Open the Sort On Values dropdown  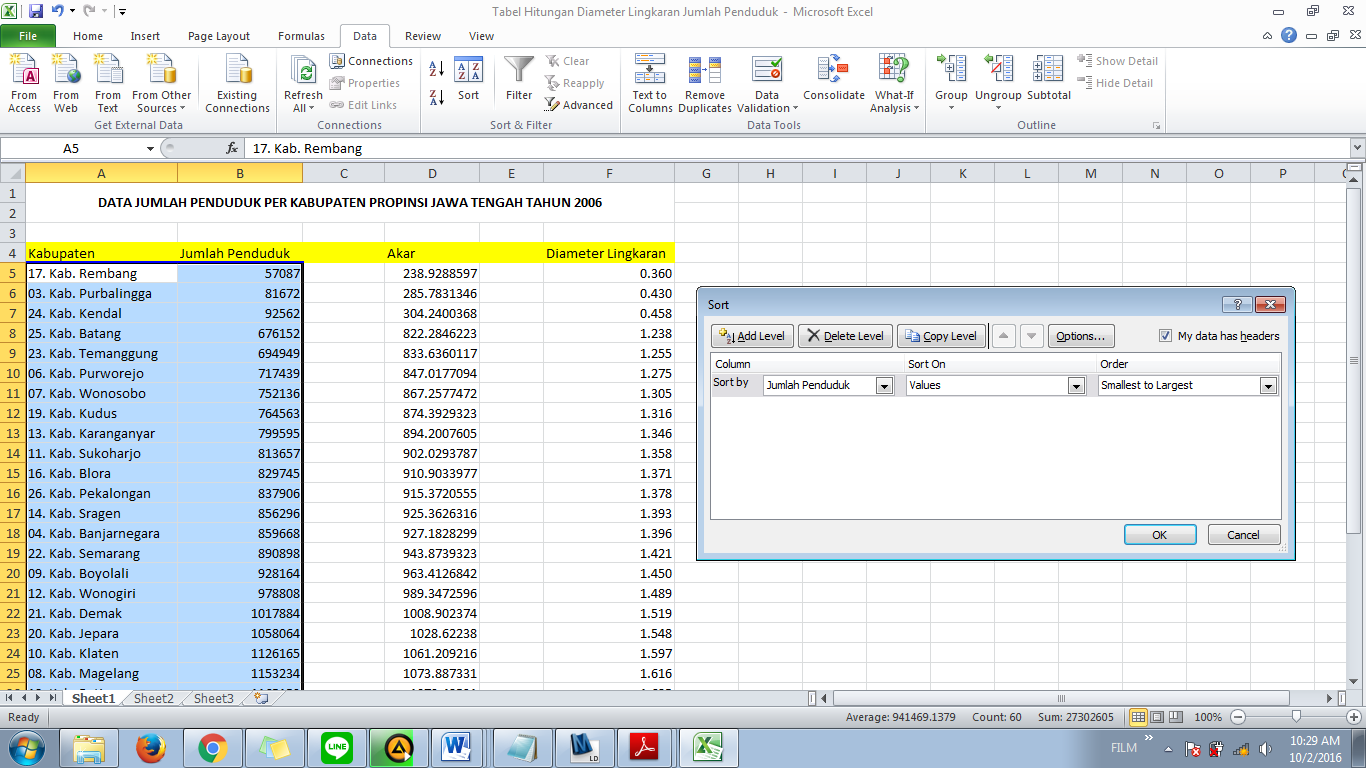click(x=1076, y=386)
